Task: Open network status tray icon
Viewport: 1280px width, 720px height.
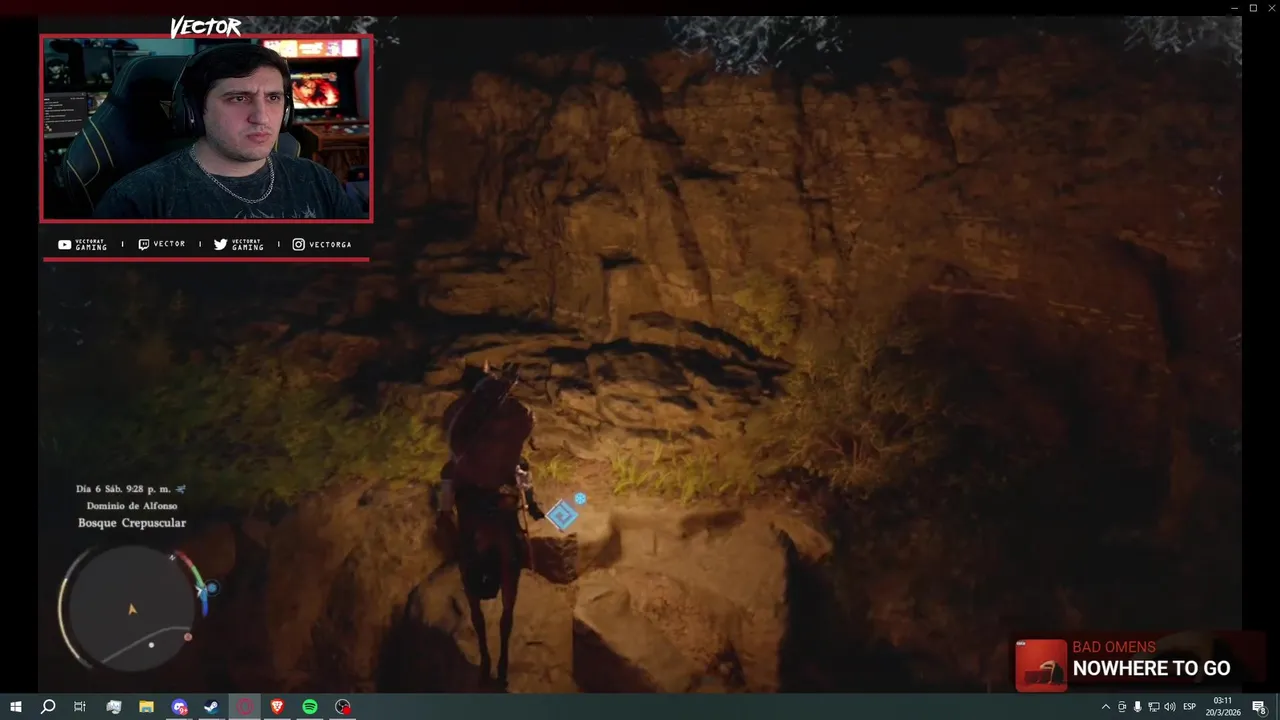Action: [1153, 707]
